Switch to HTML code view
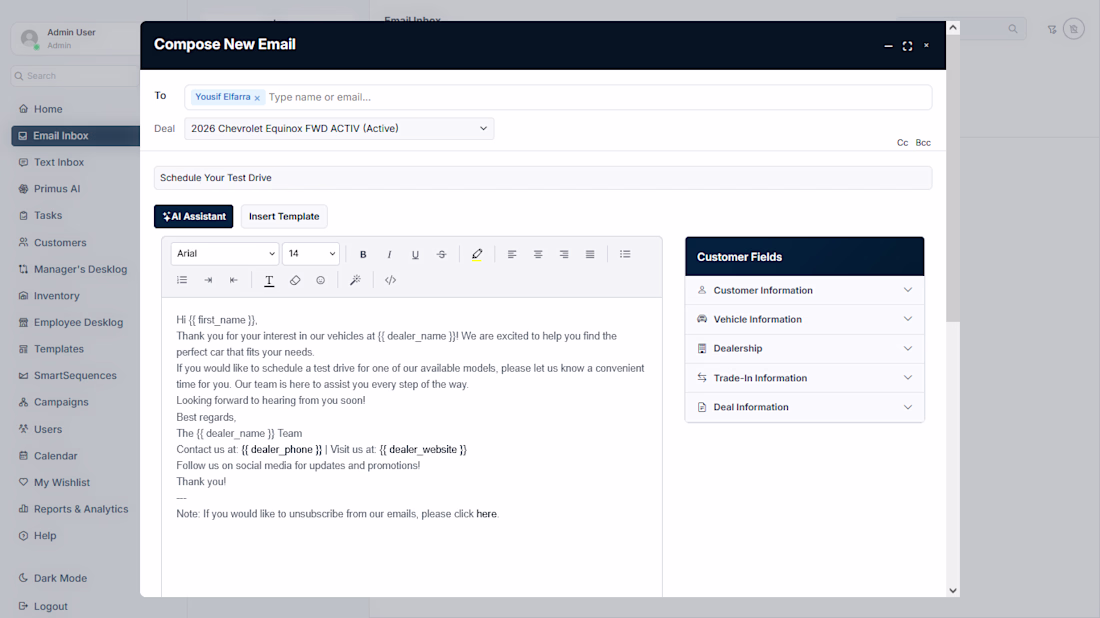This screenshot has height=618, width=1100. pyautogui.click(x=391, y=280)
